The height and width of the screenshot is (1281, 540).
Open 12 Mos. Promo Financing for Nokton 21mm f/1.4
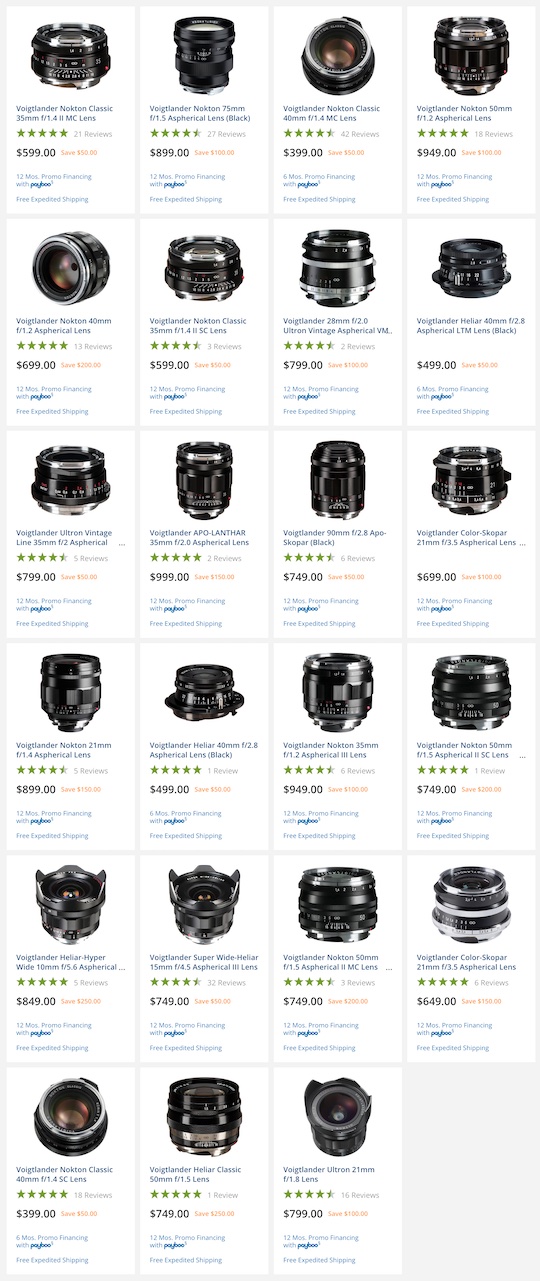coord(54,813)
